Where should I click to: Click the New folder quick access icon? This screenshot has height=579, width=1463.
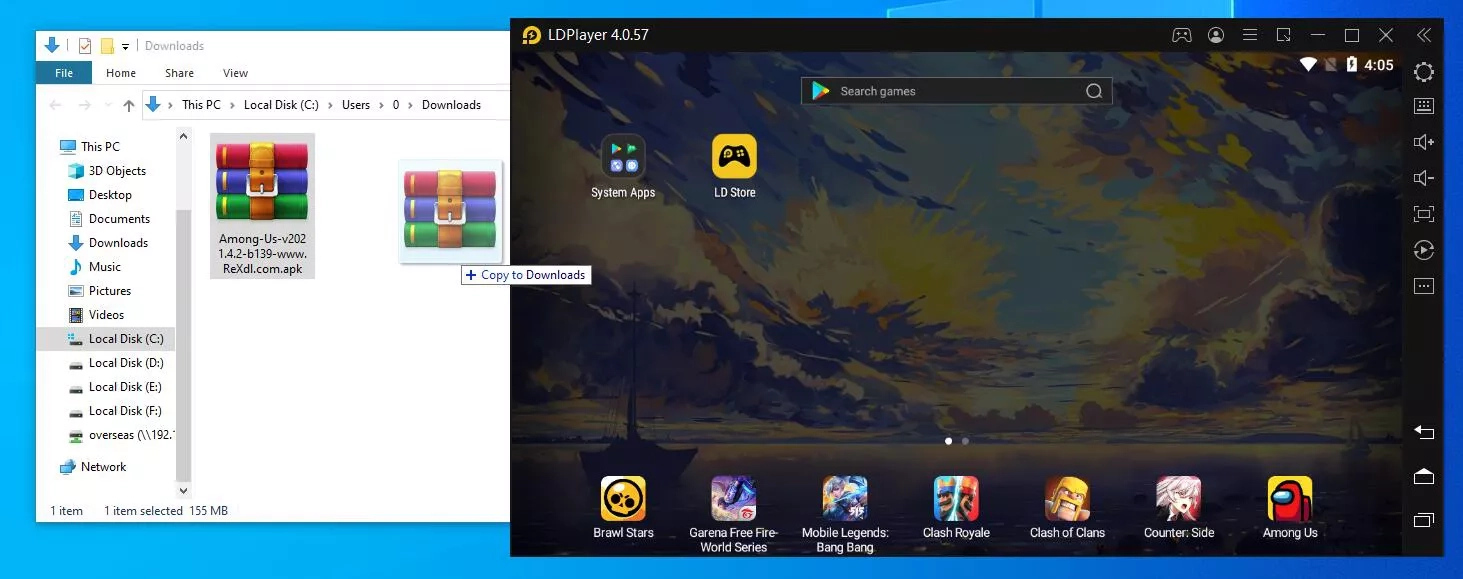coord(107,46)
